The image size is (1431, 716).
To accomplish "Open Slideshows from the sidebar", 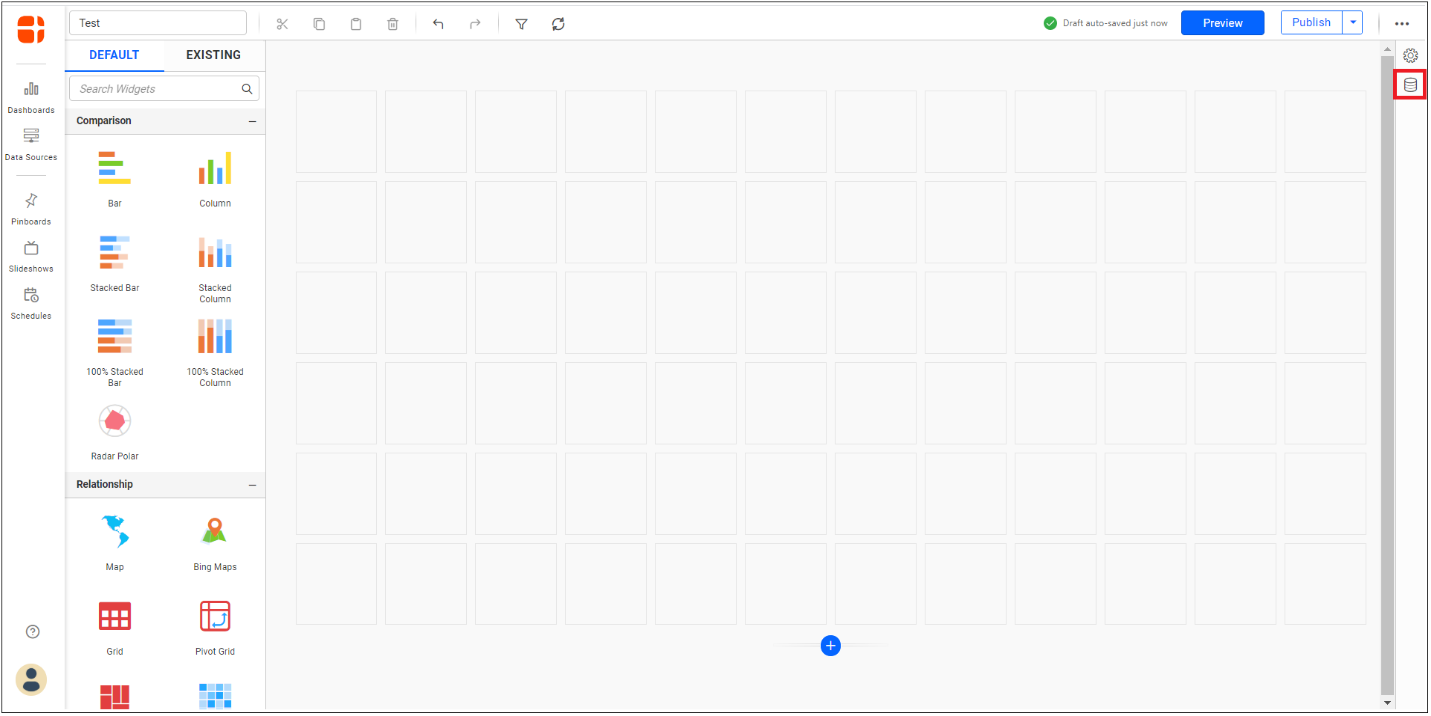I will click(x=31, y=256).
